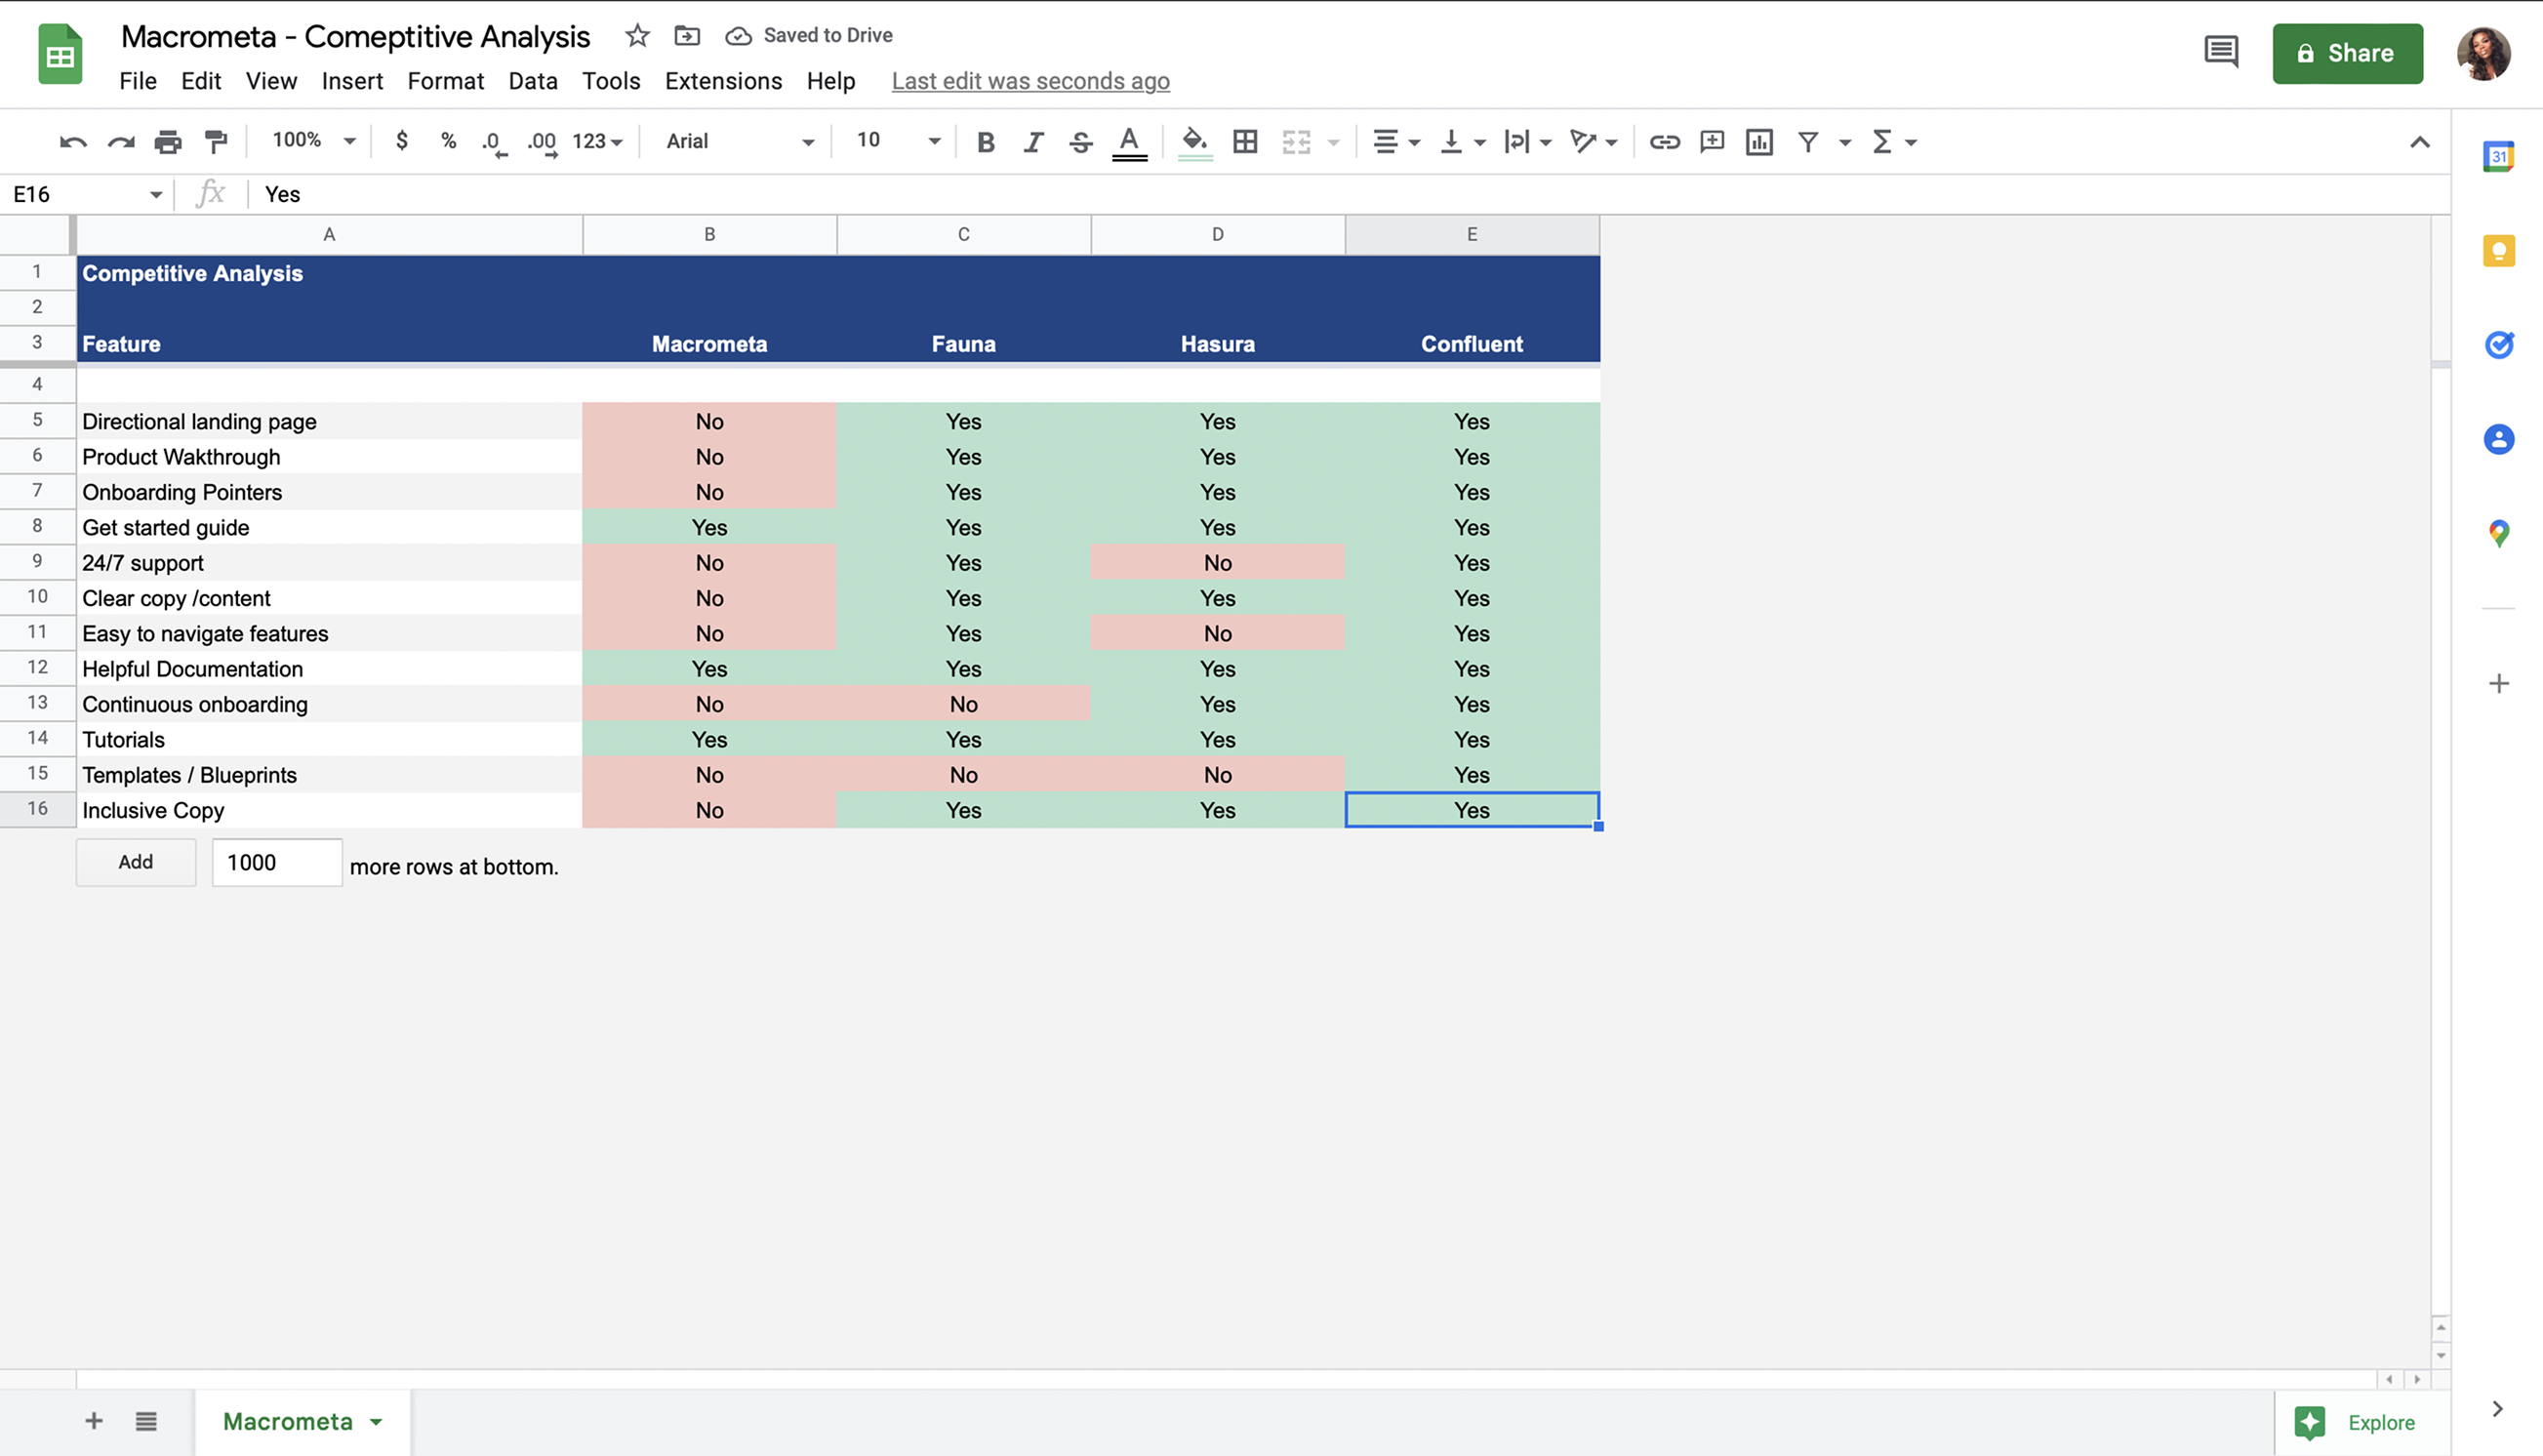Hide the side panel with the chevron
2543x1456 pixels.
click(2497, 1409)
